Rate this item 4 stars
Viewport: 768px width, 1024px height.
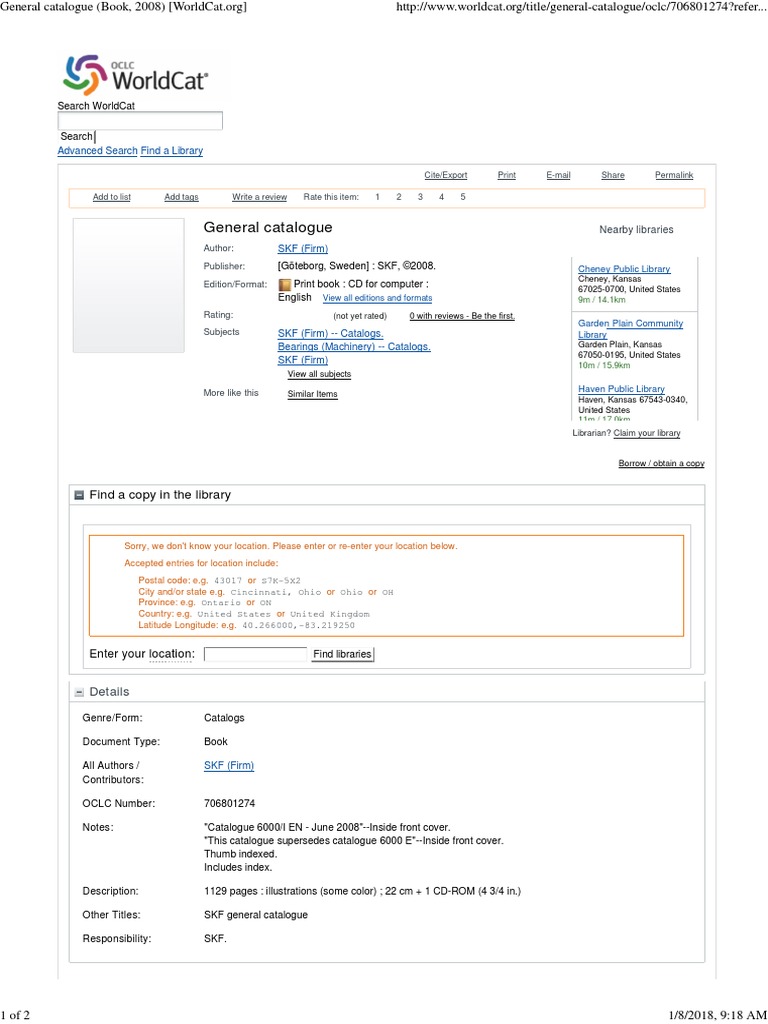441,197
